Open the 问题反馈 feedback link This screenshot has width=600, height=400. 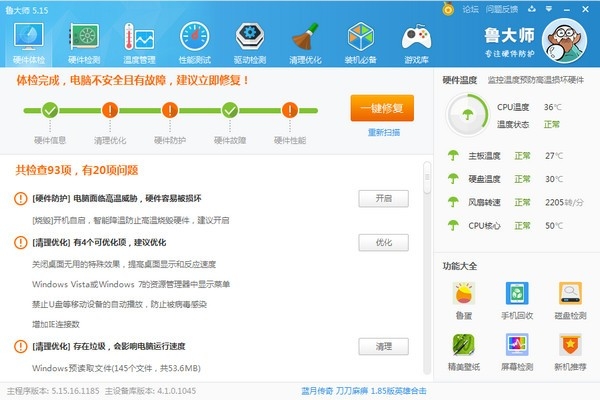502,10
